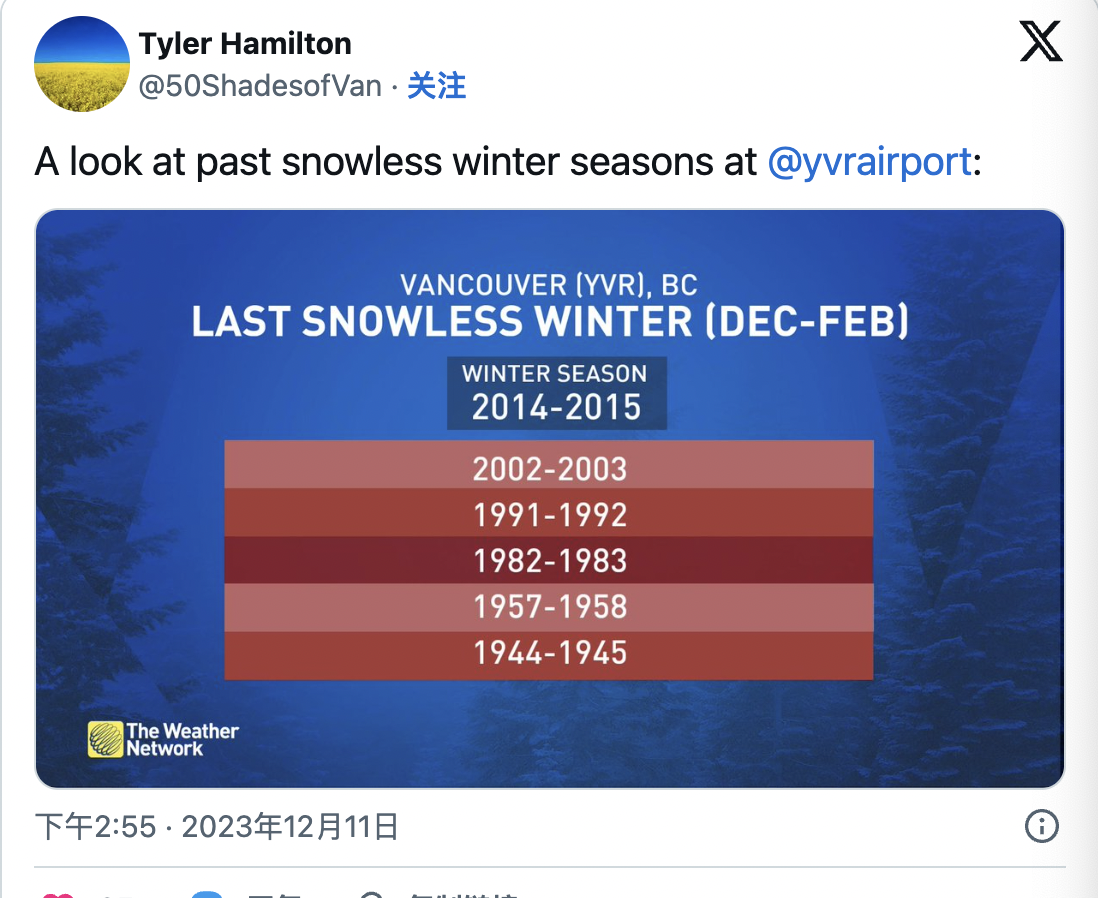Click the X logo icon

click(x=1041, y=41)
